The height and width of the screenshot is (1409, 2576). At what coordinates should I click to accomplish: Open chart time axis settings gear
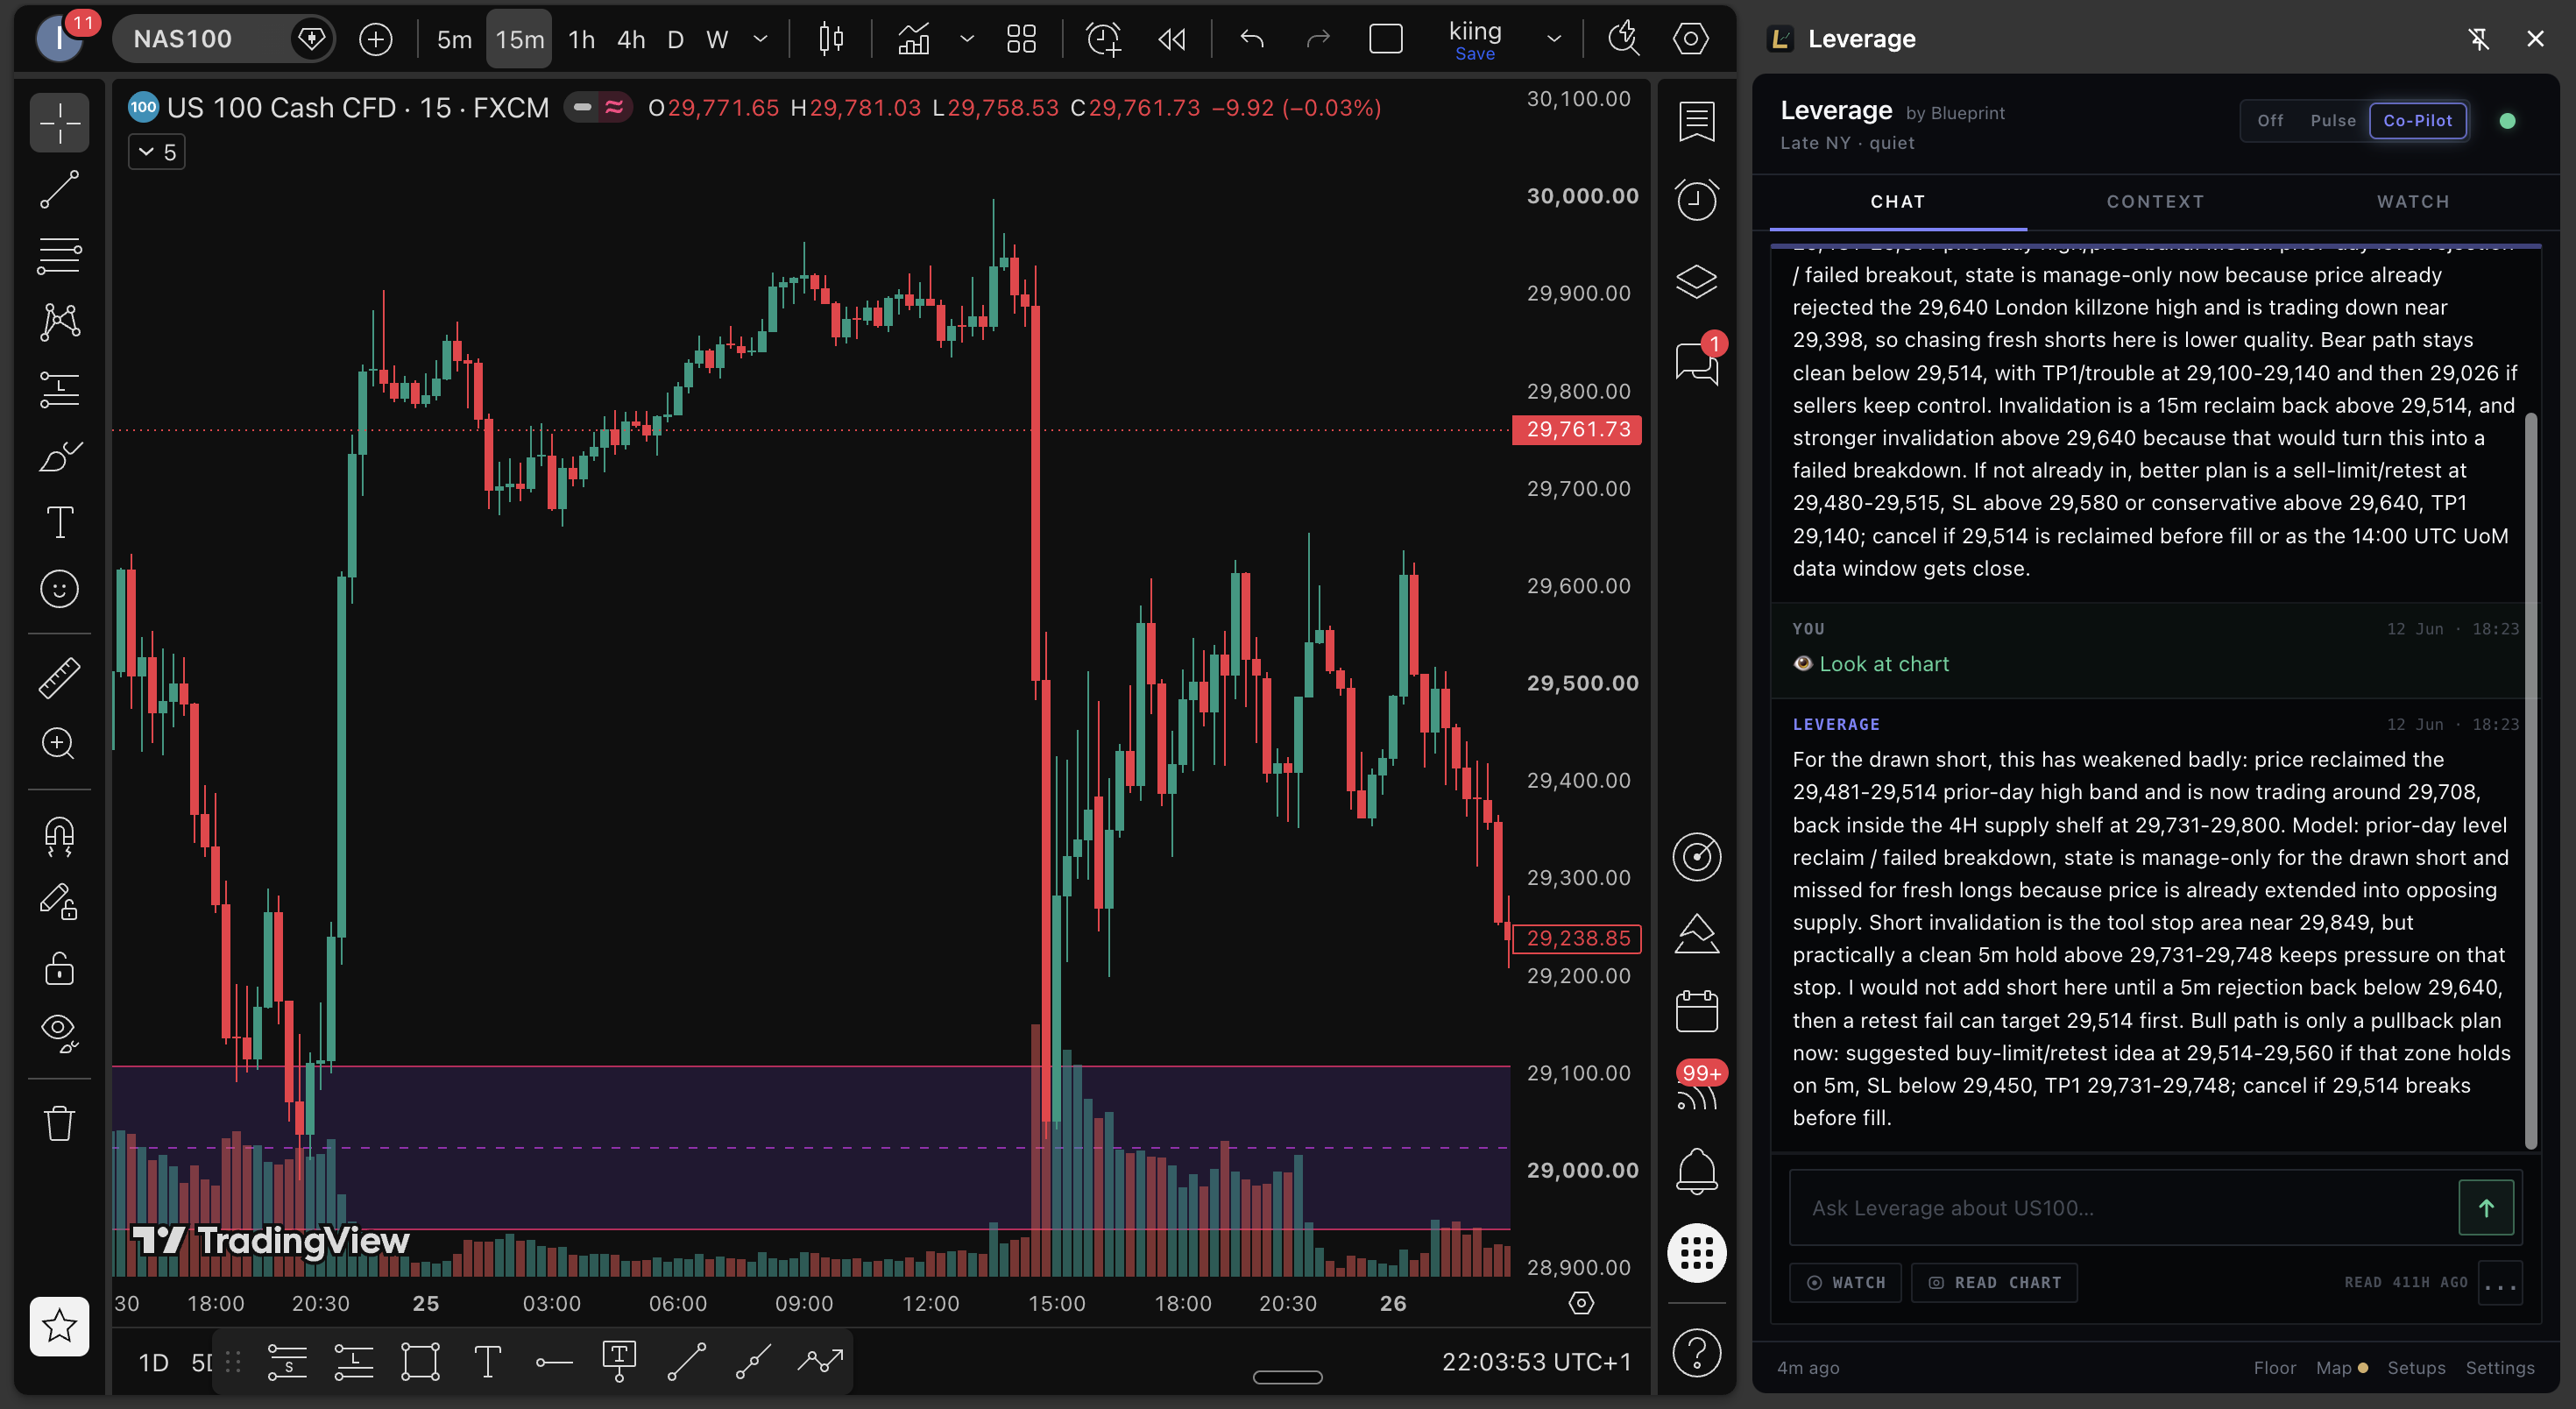[1581, 1303]
